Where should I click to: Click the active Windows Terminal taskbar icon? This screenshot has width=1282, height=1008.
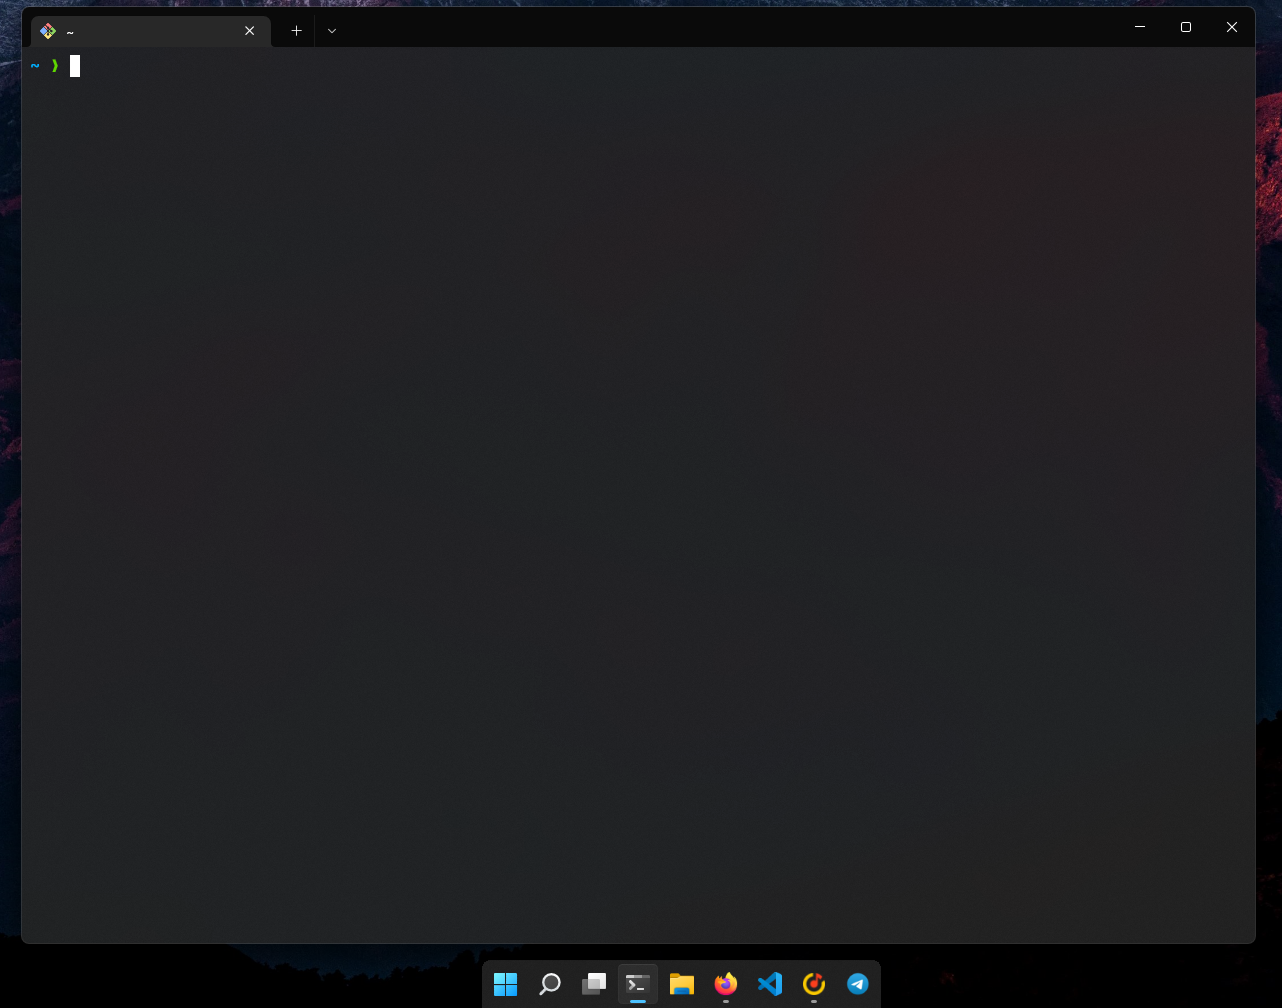point(637,984)
